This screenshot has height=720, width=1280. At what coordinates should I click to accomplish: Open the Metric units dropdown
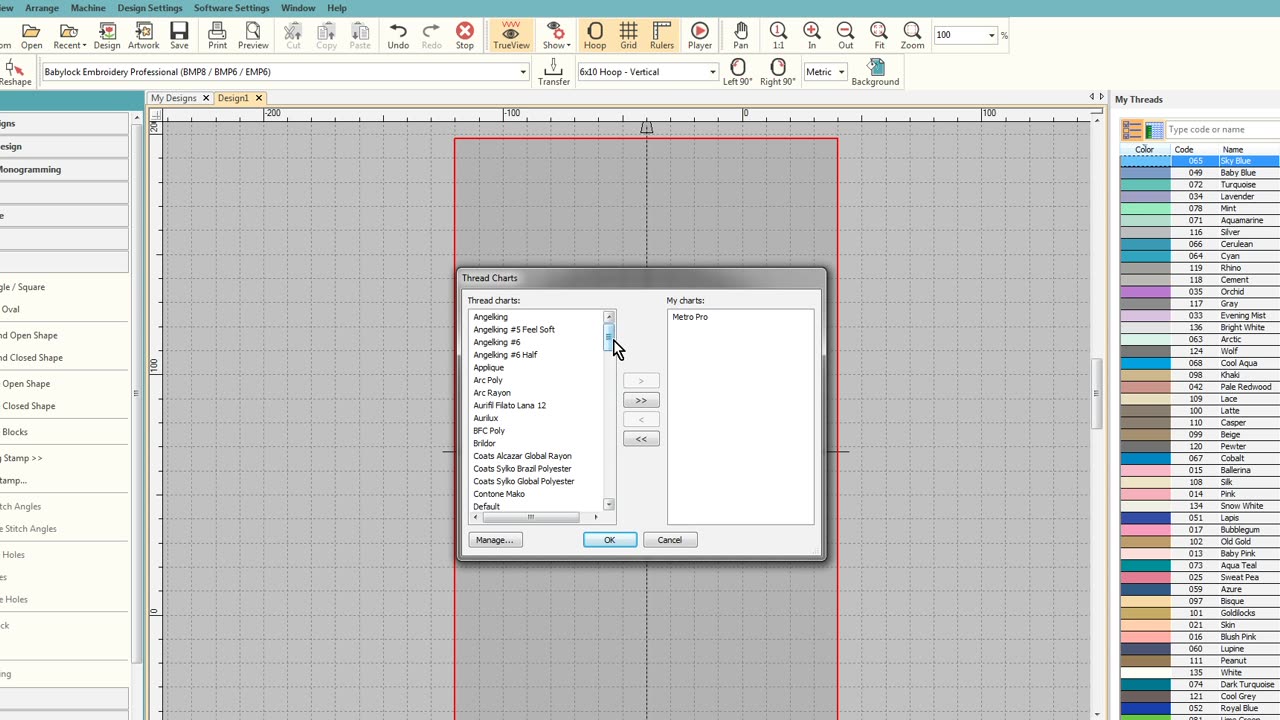pyautogui.click(x=841, y=72)
